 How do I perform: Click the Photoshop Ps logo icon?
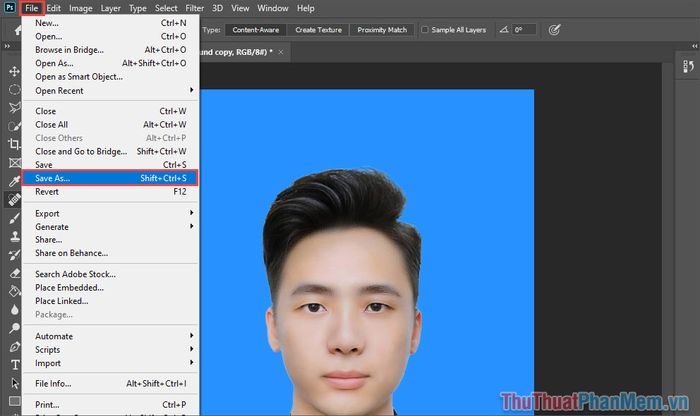(x=9, y=8)
